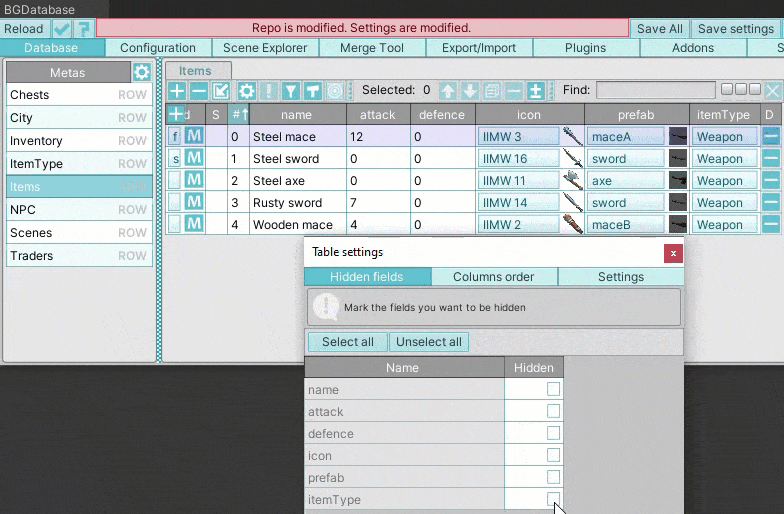Click the filter funnel icon in toolbar
The image size is (784, 514).
click(290, 91)
